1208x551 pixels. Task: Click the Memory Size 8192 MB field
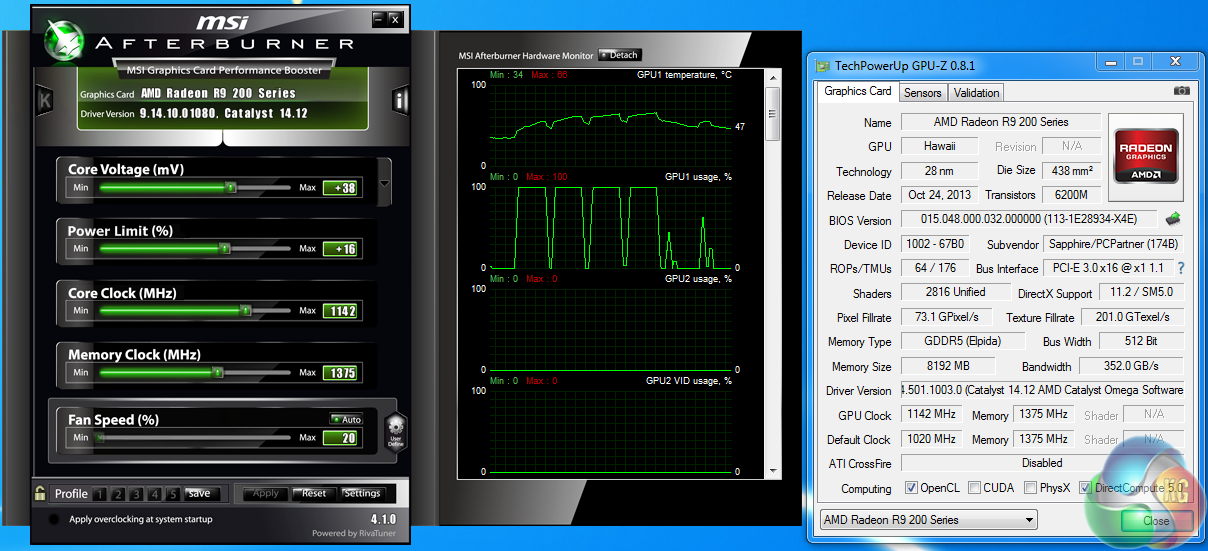tap(950, 366)
